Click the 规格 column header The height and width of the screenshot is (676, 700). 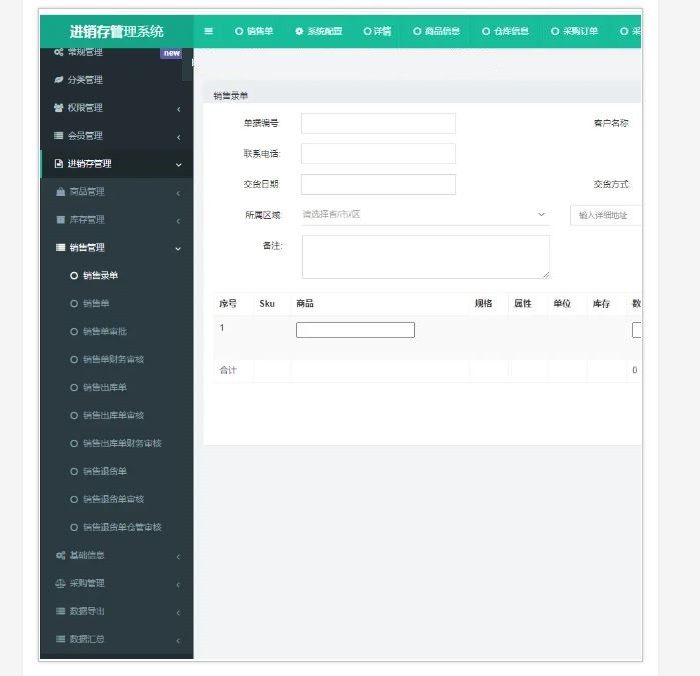click(x=483, y=304)
